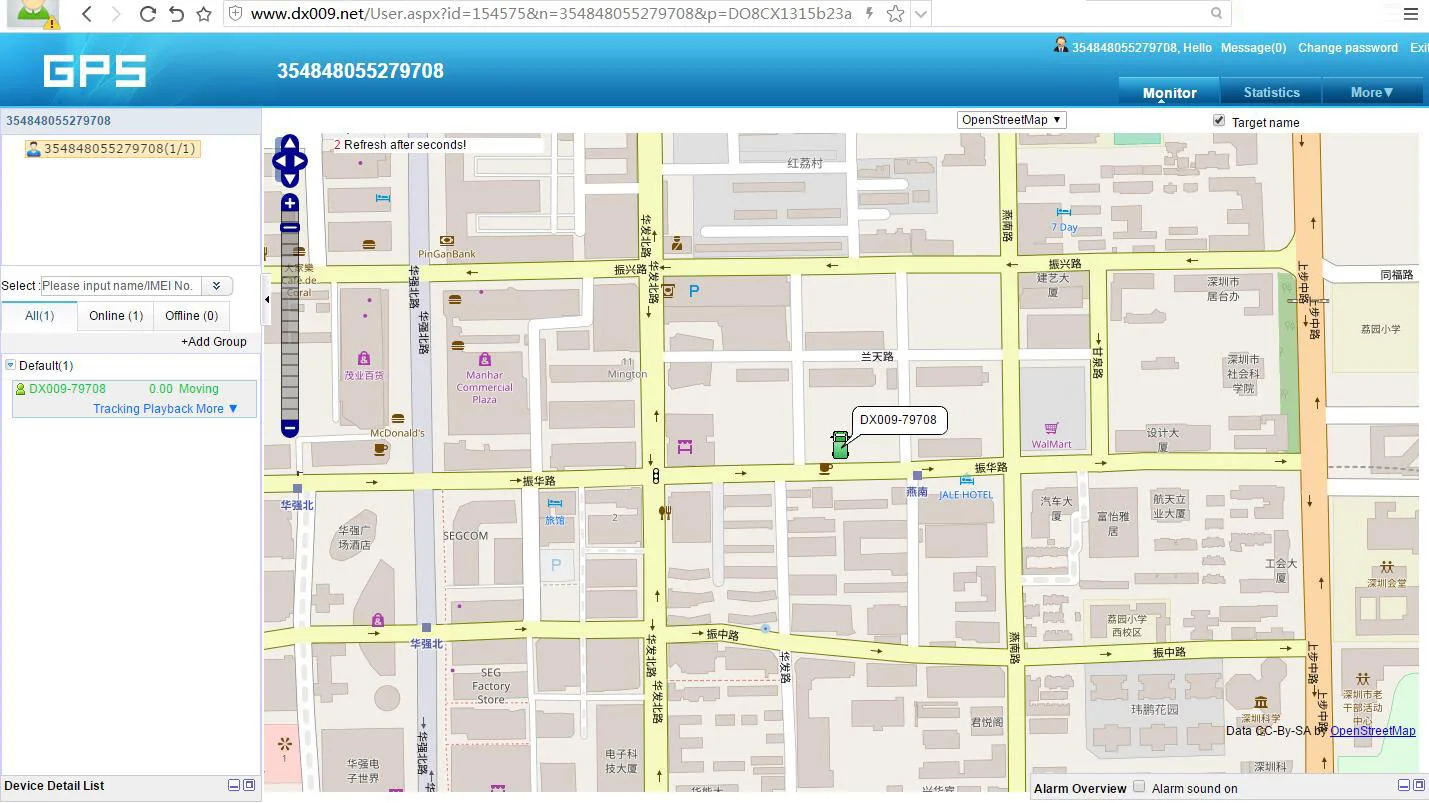
Task: Click the site security shield icon
Action: pyautogui.click(x=235, y=14)
